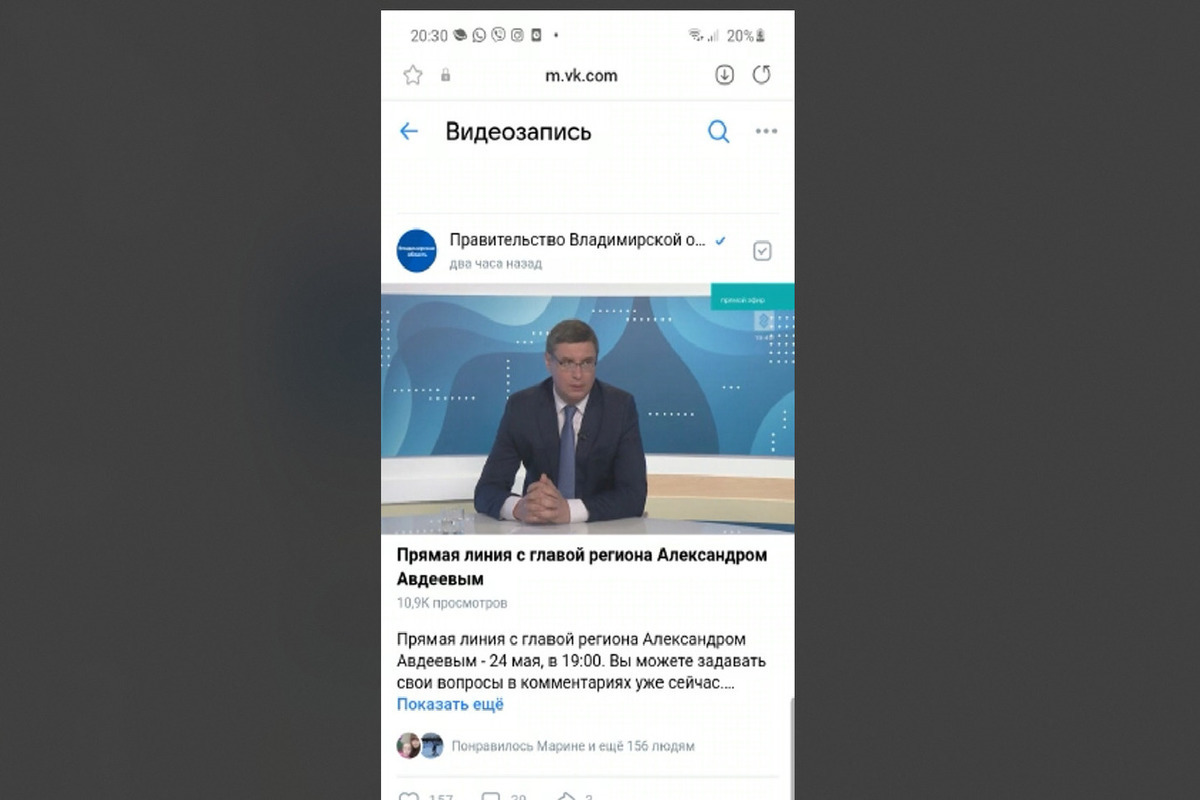Open the three-dots more options menu
The height and width of the screenshot is (800, 1200).
point(766,131)
